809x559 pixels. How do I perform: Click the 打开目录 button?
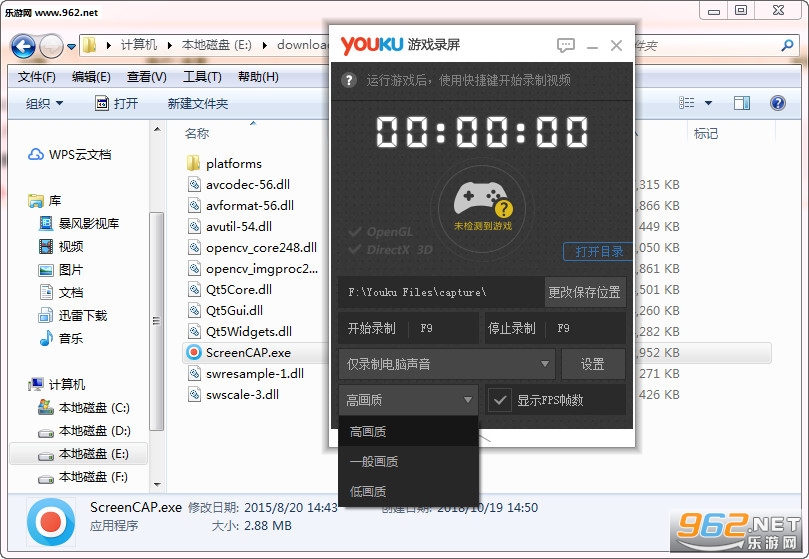pos(598,251)
